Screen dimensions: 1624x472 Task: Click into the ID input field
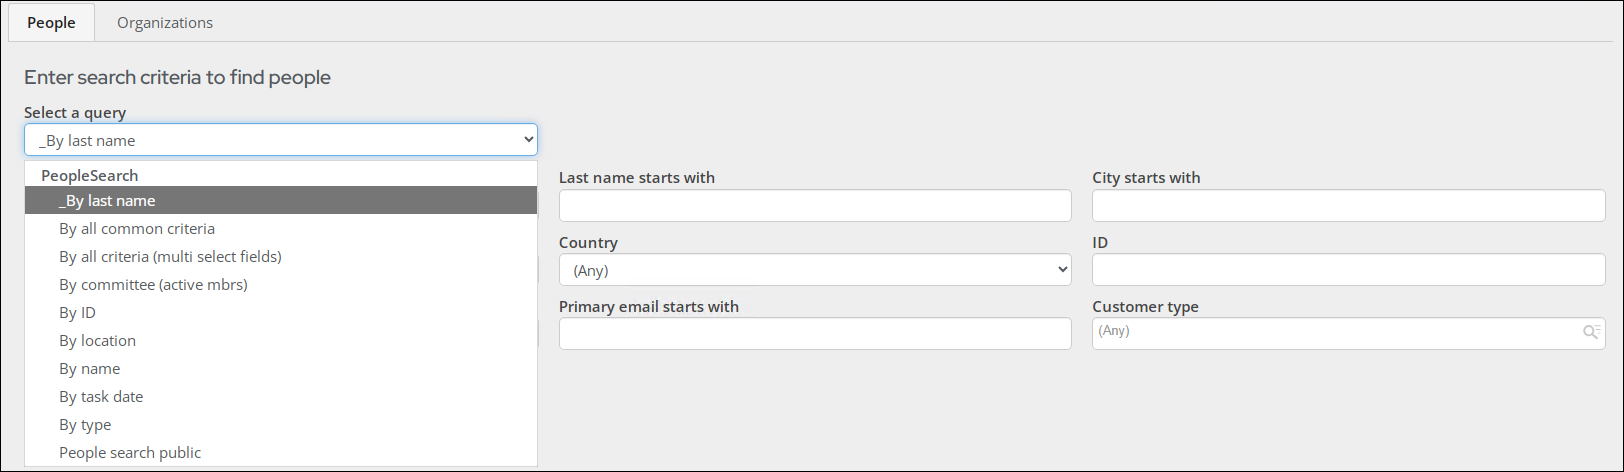(x=1348, y=270)
